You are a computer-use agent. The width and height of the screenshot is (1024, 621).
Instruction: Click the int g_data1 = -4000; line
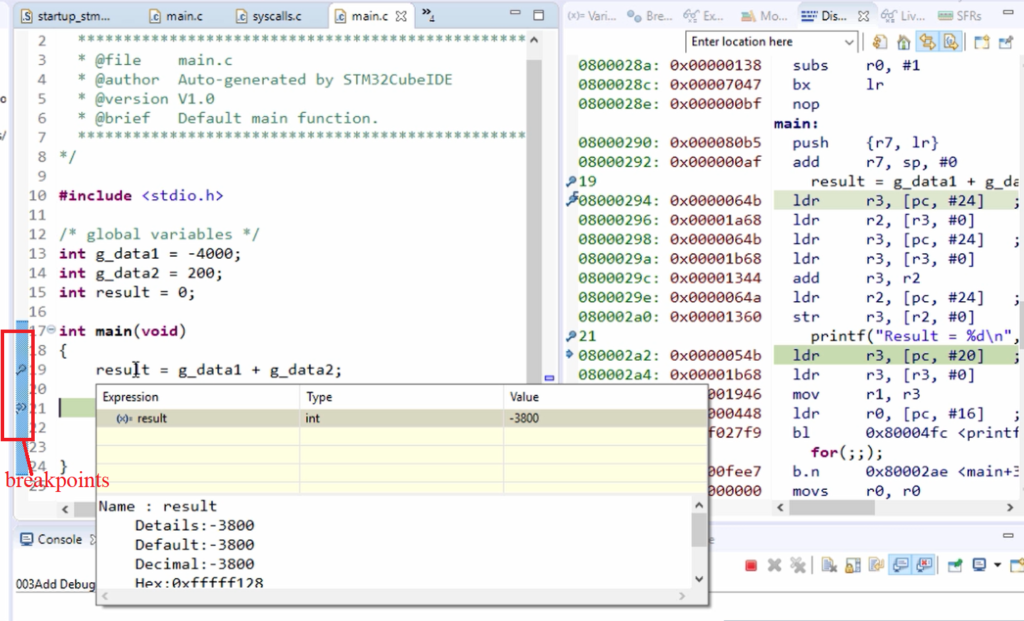click(150, 254)
